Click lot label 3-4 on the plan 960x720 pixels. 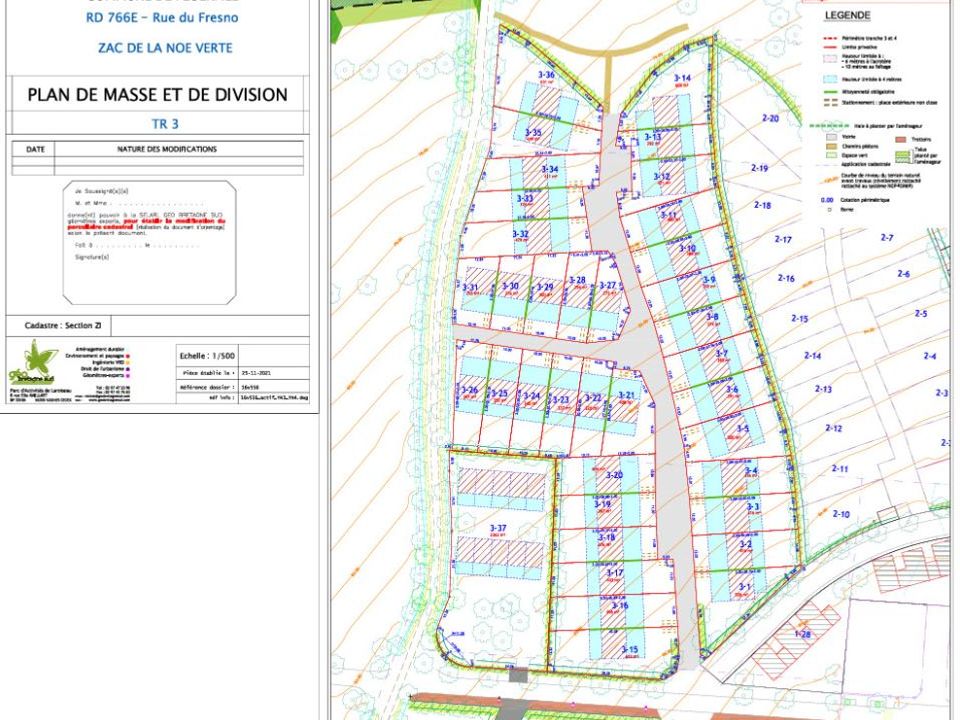tap(751, 471)
